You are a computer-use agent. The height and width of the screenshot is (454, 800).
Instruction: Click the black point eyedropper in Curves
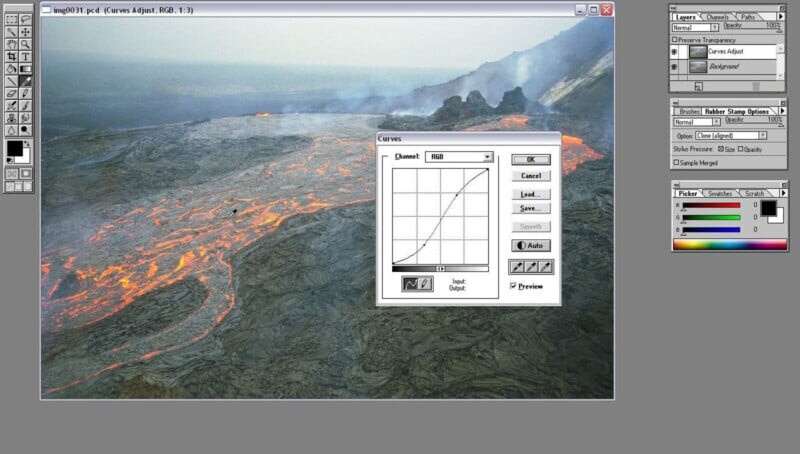tap(517, 266)
